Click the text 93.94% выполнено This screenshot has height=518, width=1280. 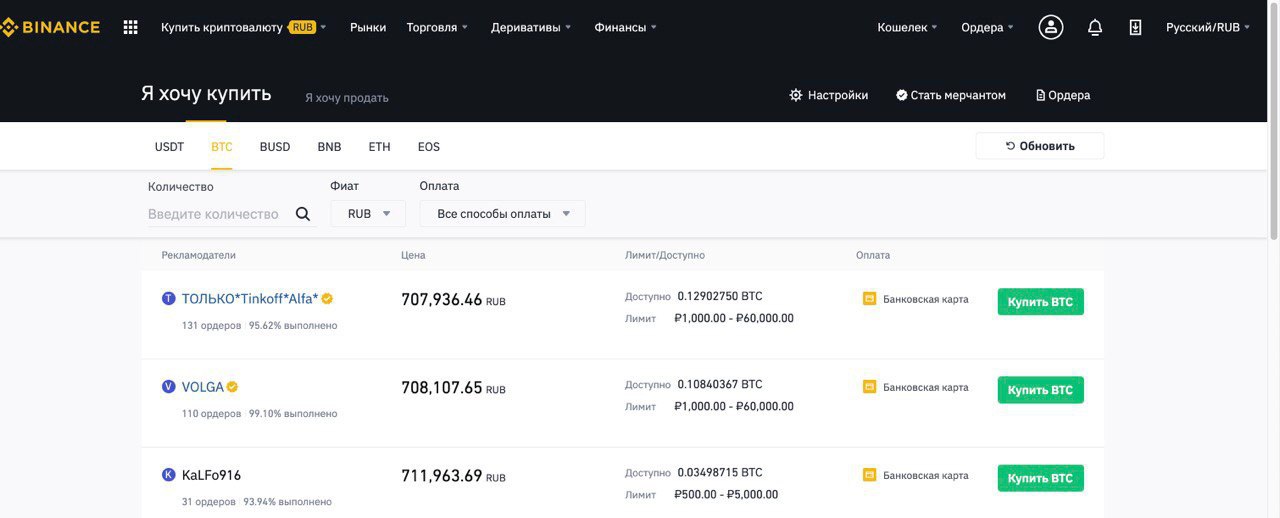click(x=287, y=501)
